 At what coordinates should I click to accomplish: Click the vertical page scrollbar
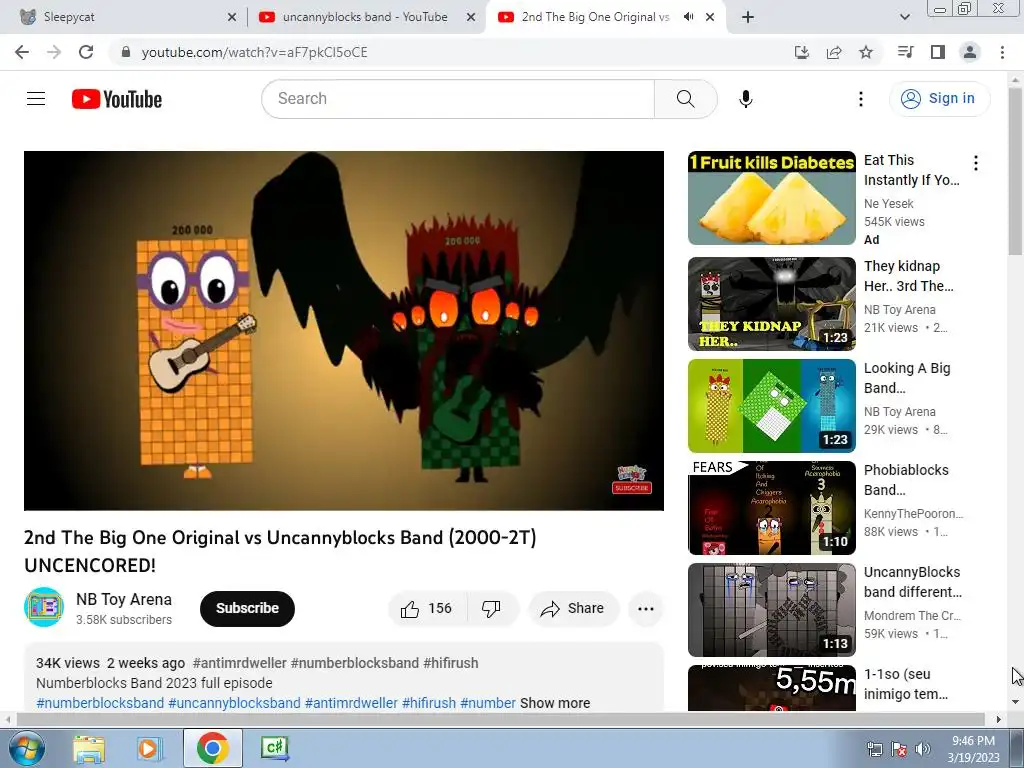point(1015,170)
